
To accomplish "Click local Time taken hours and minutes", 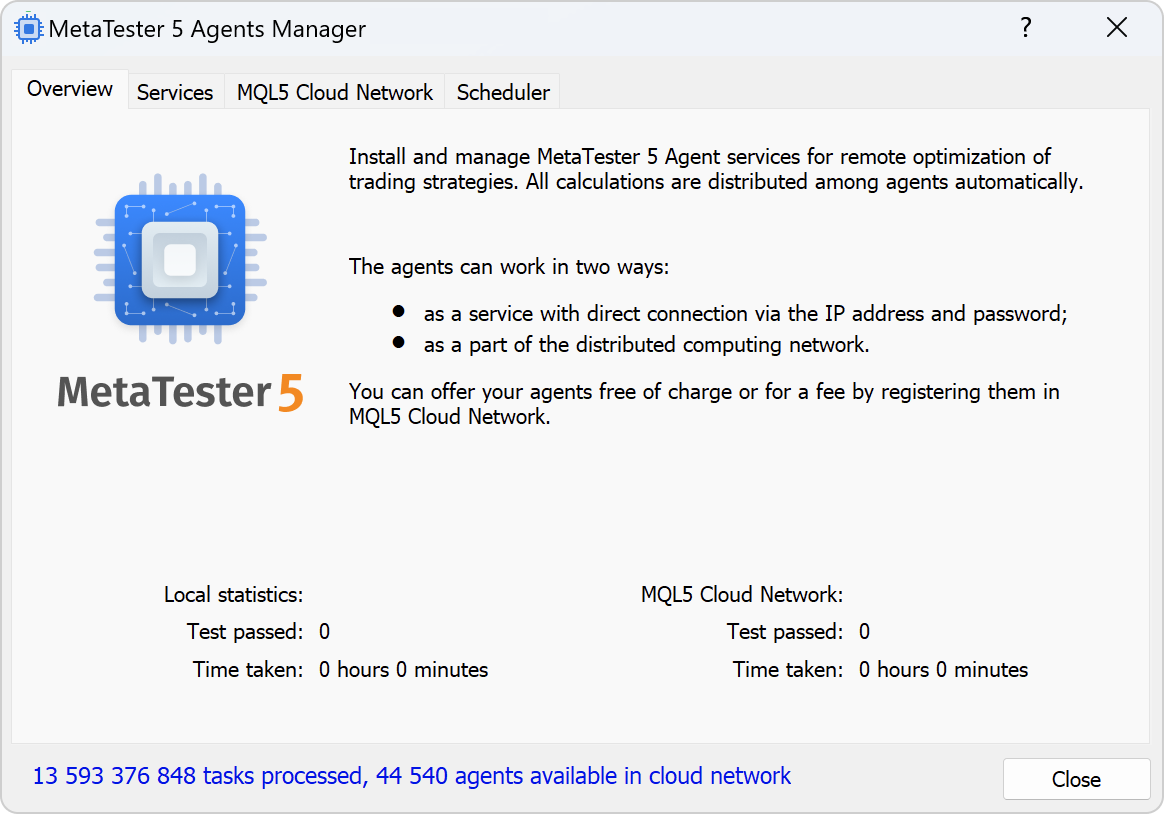I will 404,670.
